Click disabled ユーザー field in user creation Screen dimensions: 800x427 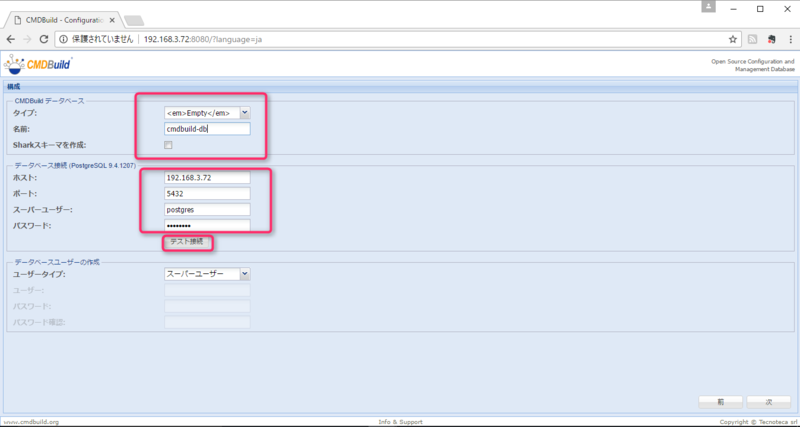click(x=207, y=290)
